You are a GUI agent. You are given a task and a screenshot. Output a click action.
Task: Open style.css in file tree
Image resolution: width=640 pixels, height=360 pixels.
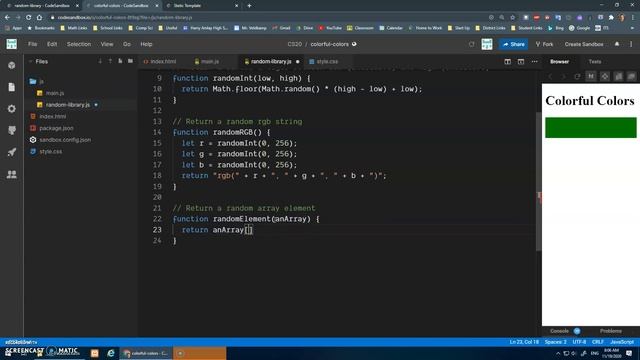[51, 151]
